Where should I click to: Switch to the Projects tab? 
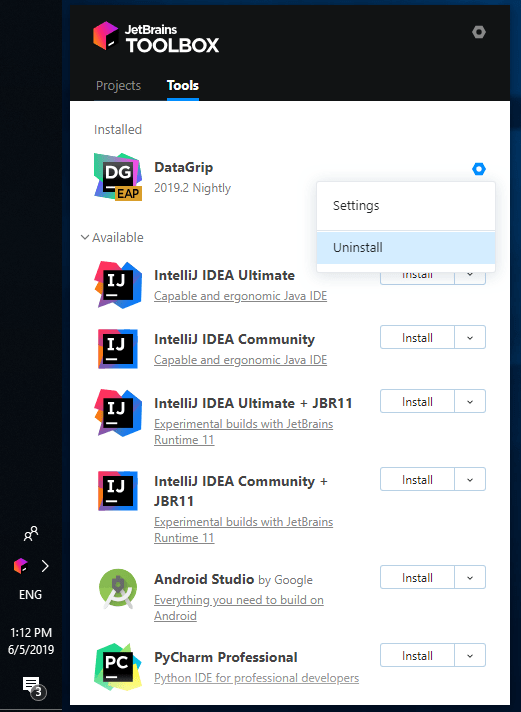coord(119,85)
